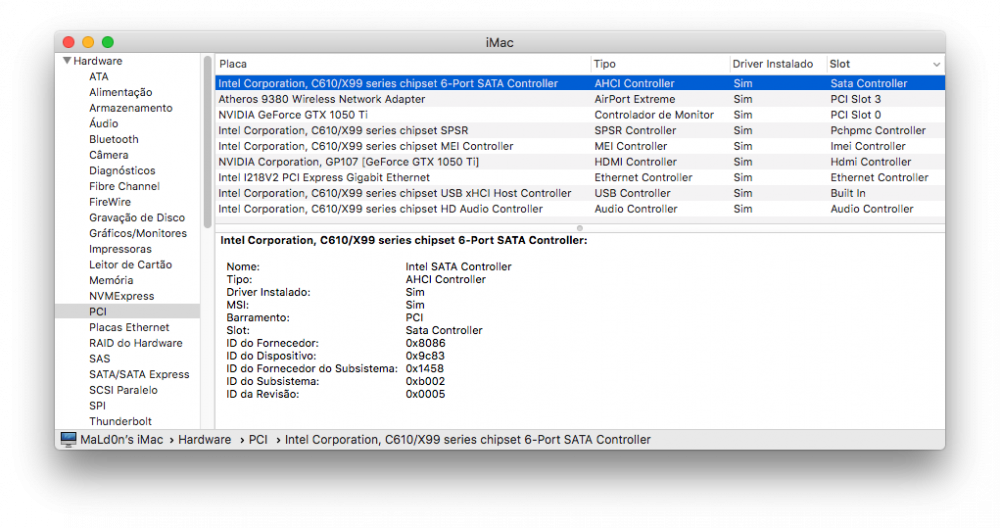Click SATA Controller path bar entry
Screen dimensions: 1000x528
tap(467, 440)
